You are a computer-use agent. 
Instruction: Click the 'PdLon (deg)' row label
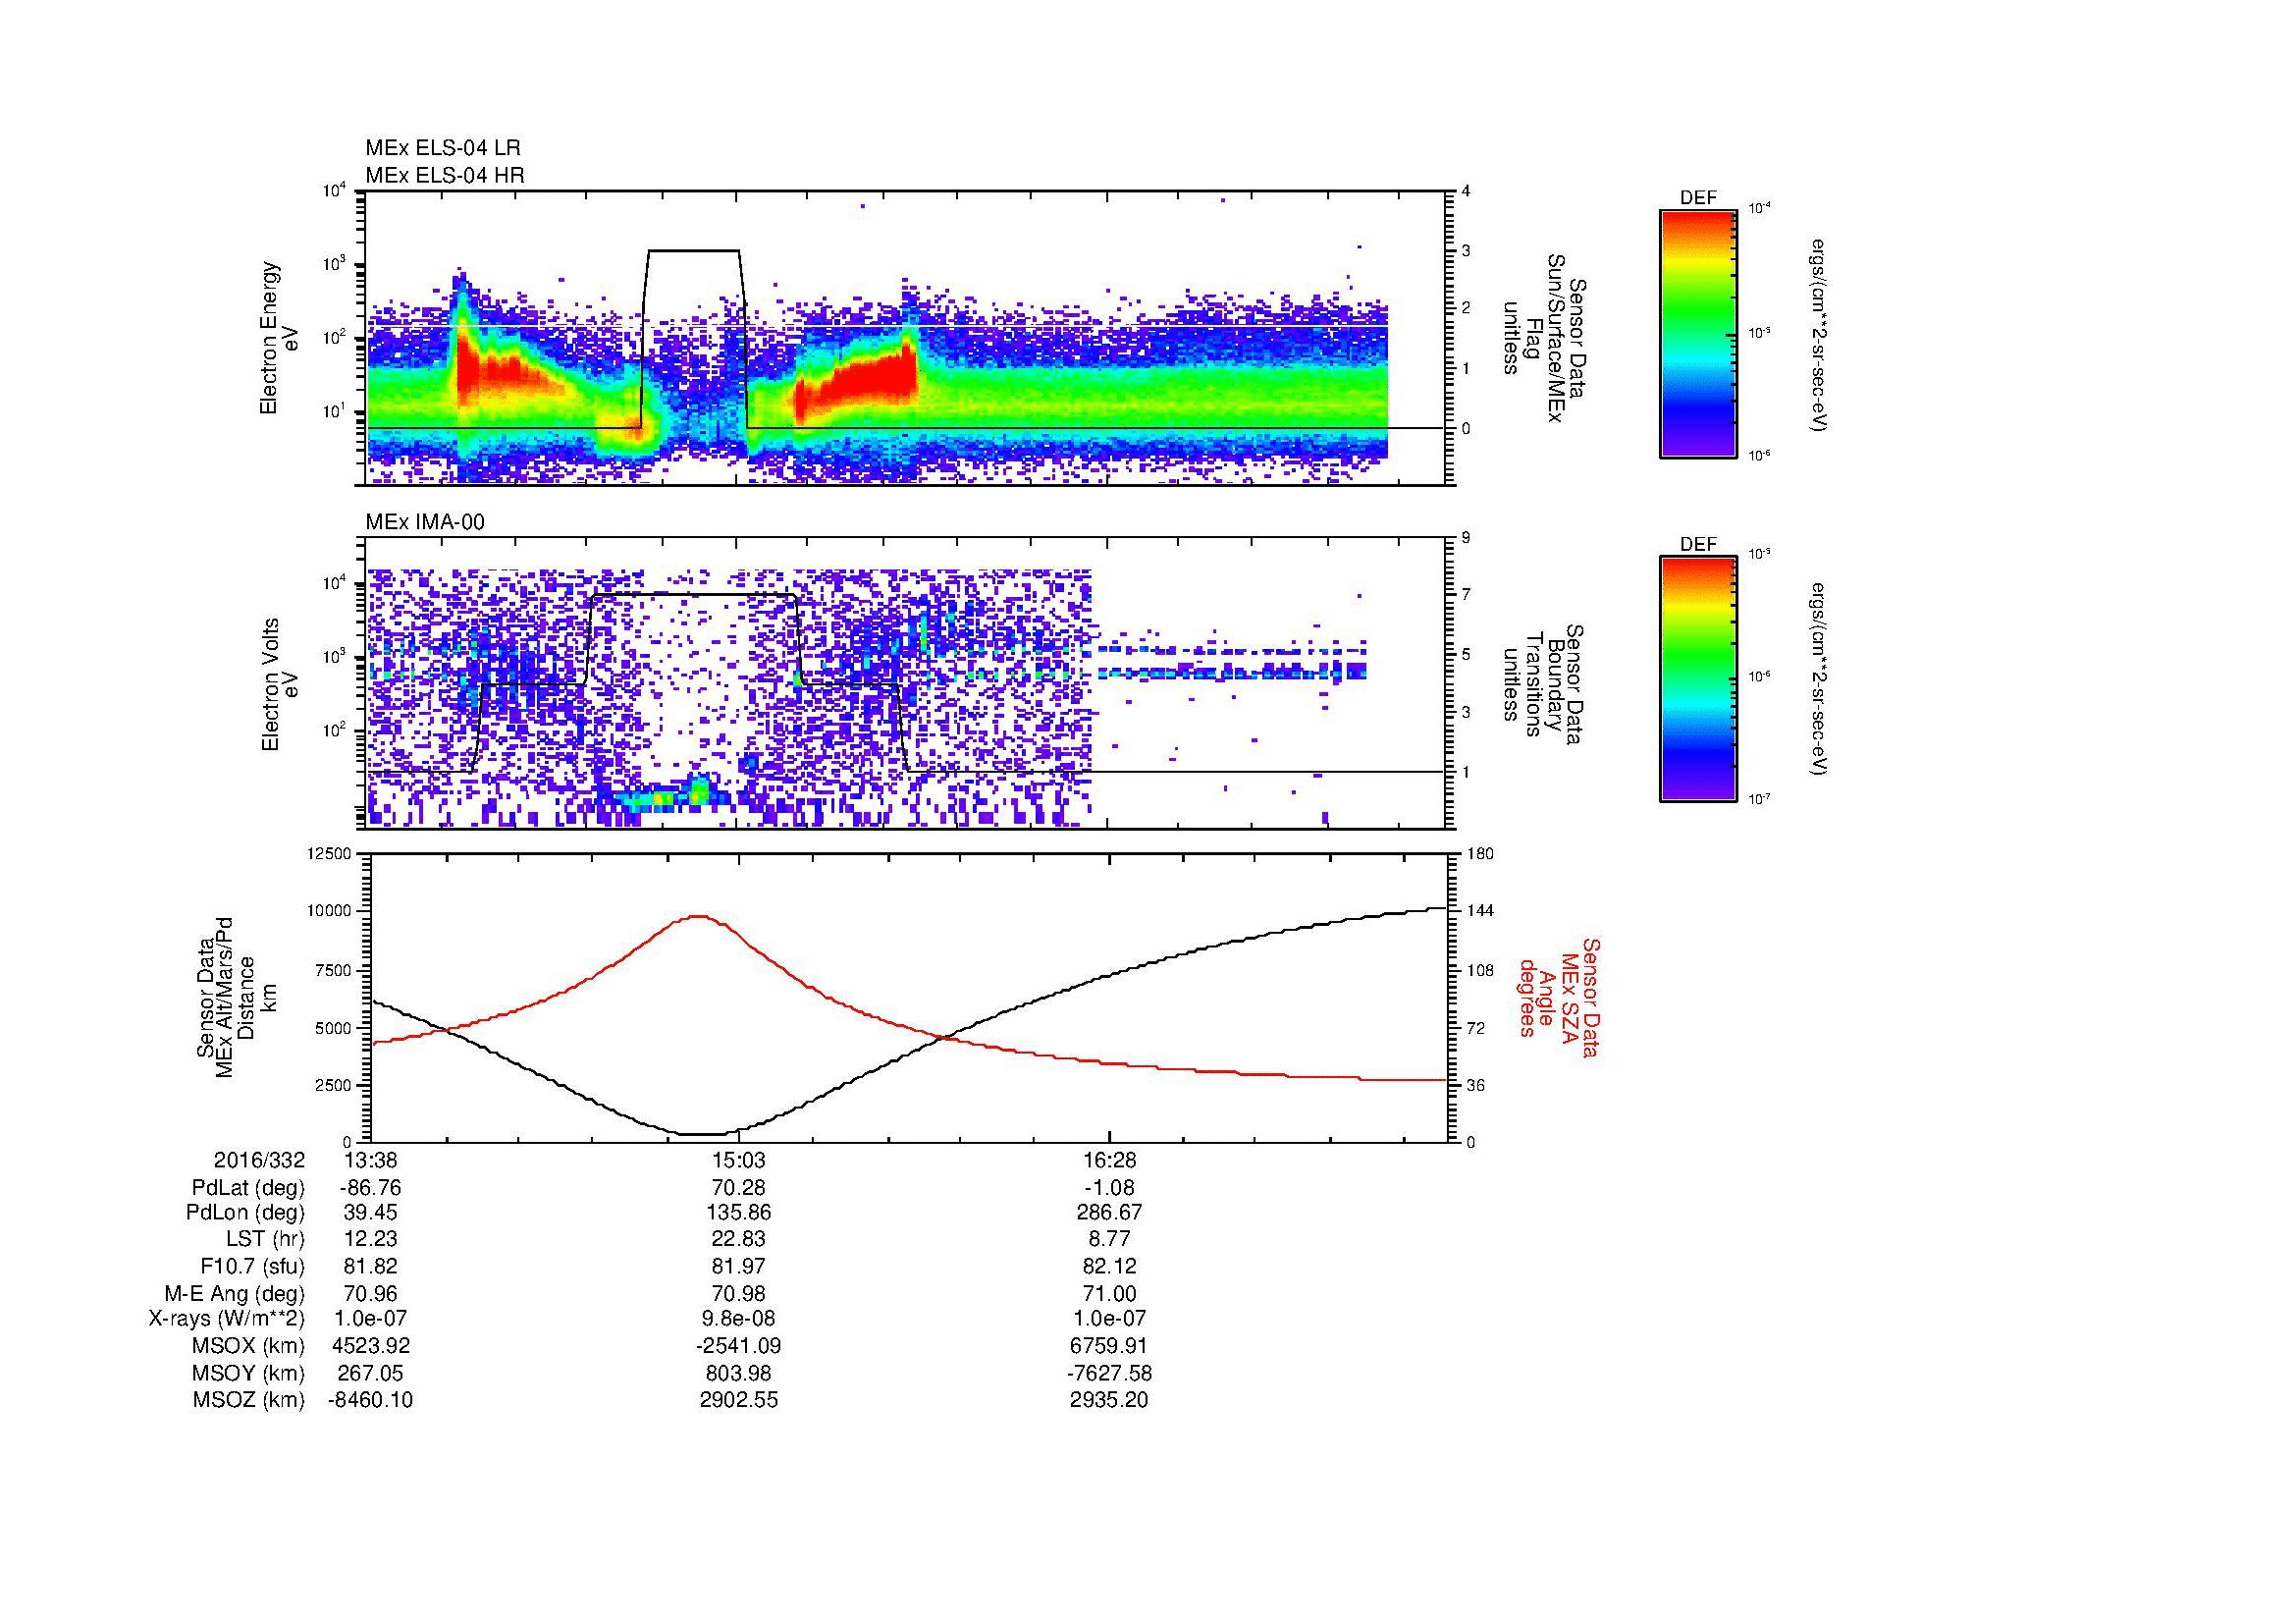(245, 1212)
